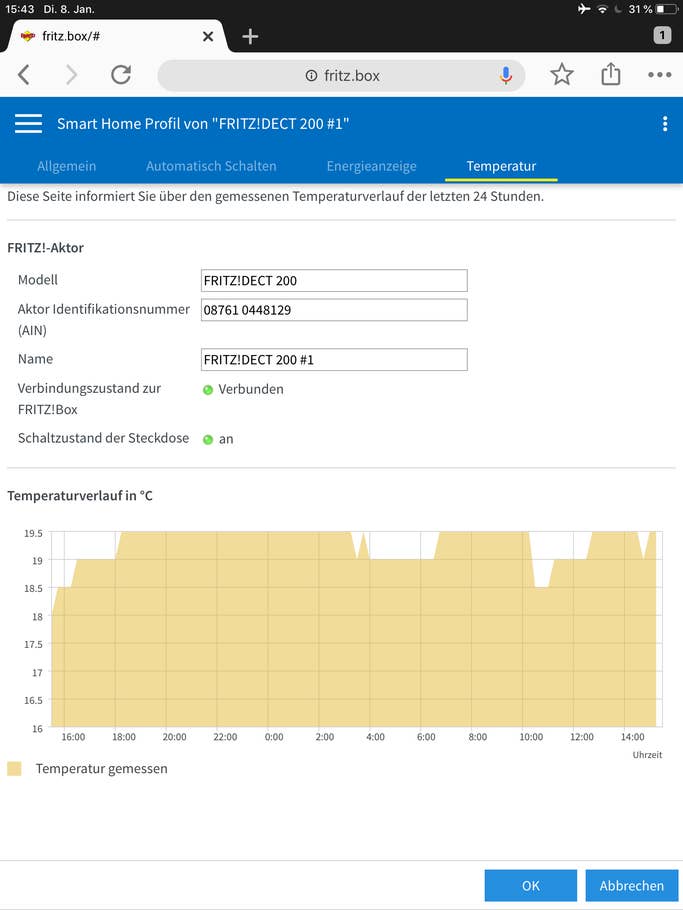Click the 'Temperatur gemessen' legend text
The height and width of the screenshot is (910, 683).
point(102,769)
